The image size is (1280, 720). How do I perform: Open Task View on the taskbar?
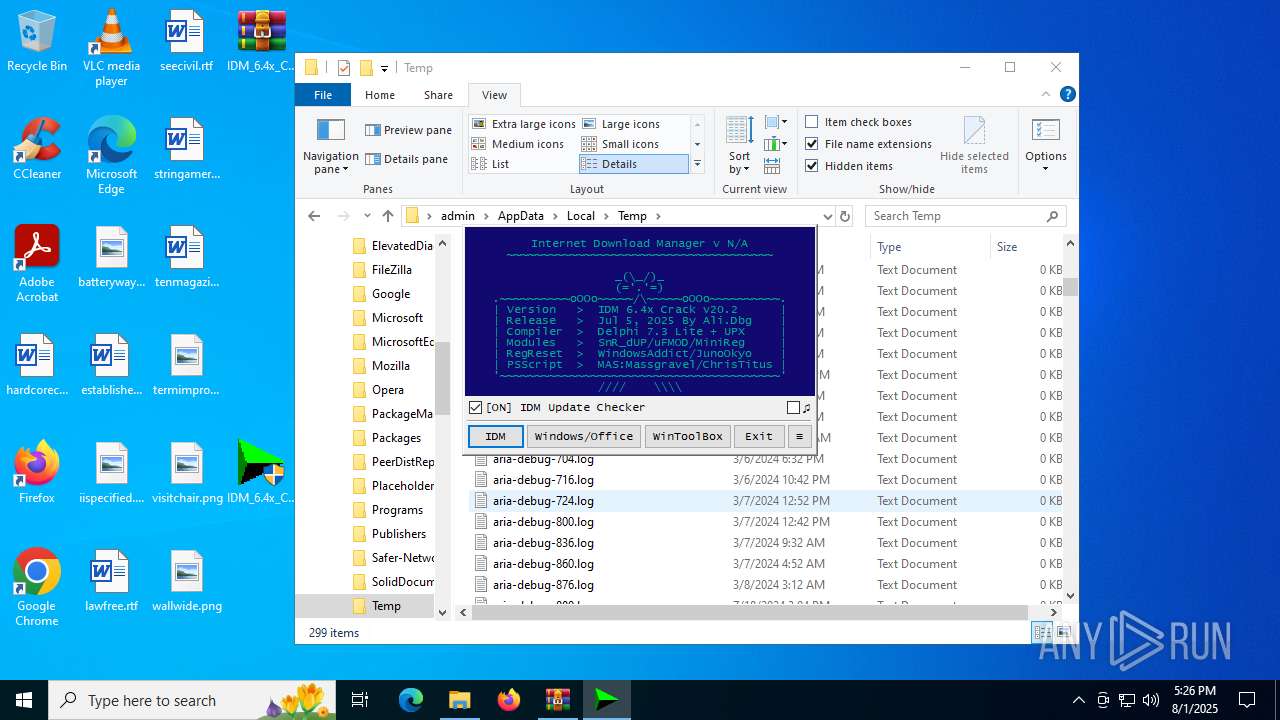[x=360, y=700]
